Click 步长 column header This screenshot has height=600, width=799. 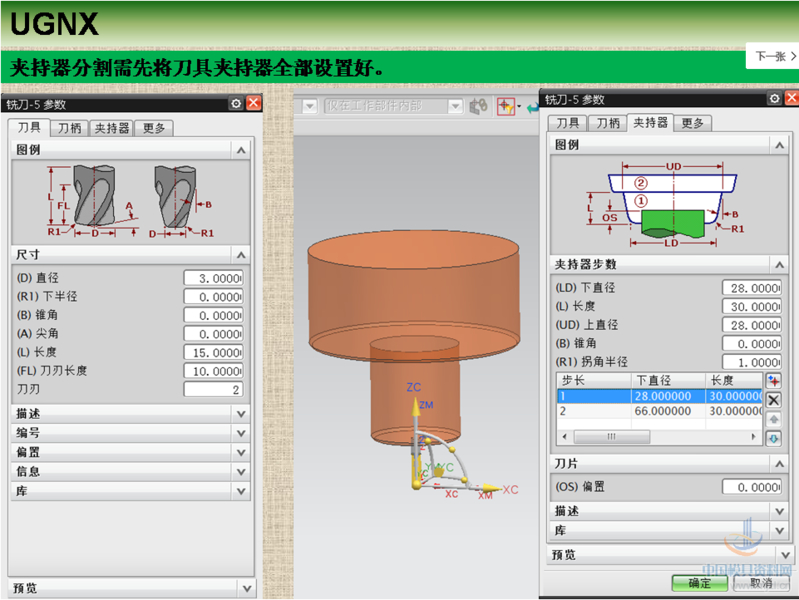click(x=594, y=380)
